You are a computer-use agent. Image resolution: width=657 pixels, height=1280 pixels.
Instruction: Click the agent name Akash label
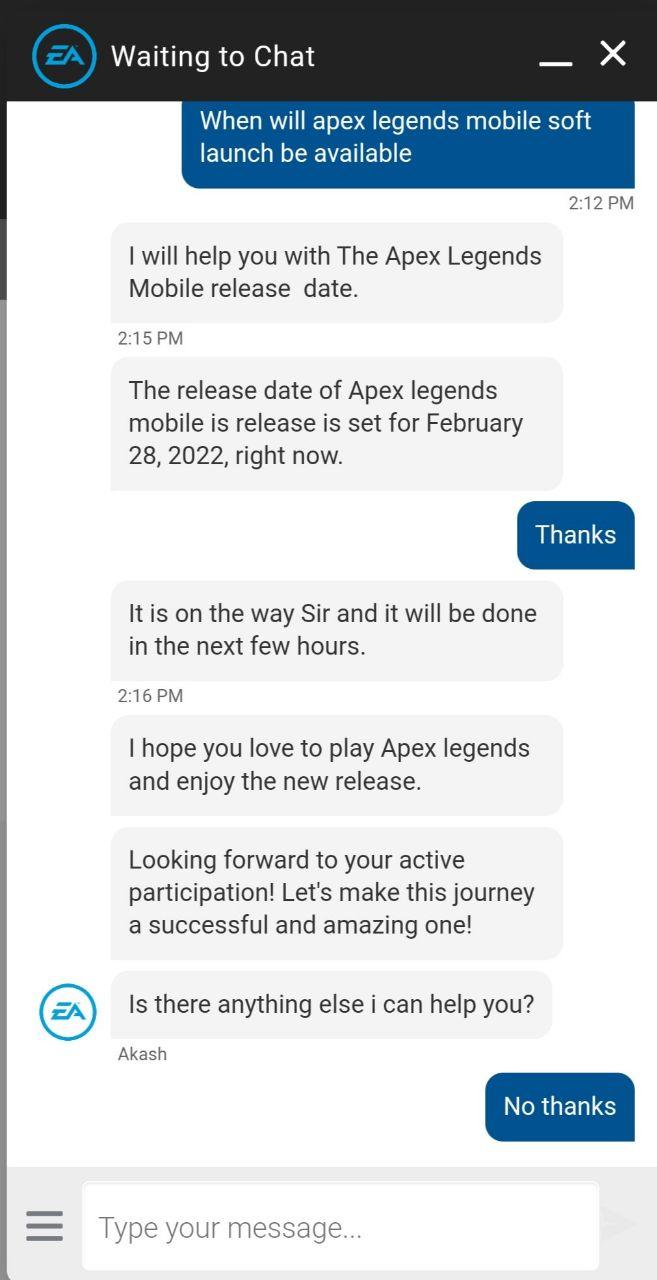click(142, 1054)
